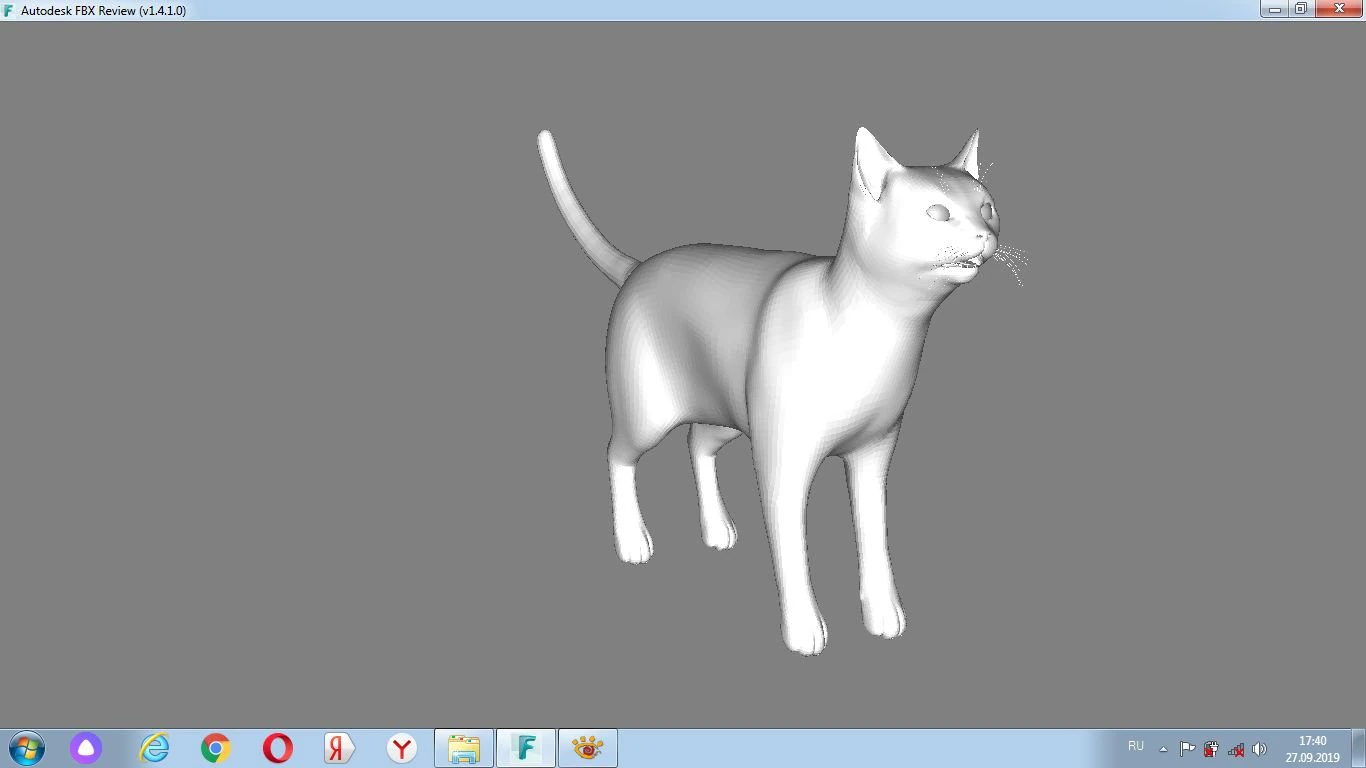The image size is (1366, 768).
Task: Launch the purple Alice assistant icon
Action: (86, 748)
